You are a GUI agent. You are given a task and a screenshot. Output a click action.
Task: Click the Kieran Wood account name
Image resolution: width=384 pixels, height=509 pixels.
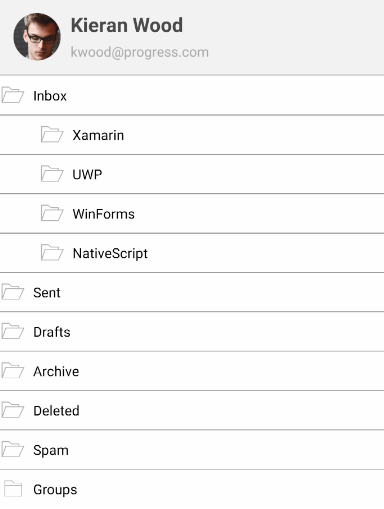click(x=127, y=25)
